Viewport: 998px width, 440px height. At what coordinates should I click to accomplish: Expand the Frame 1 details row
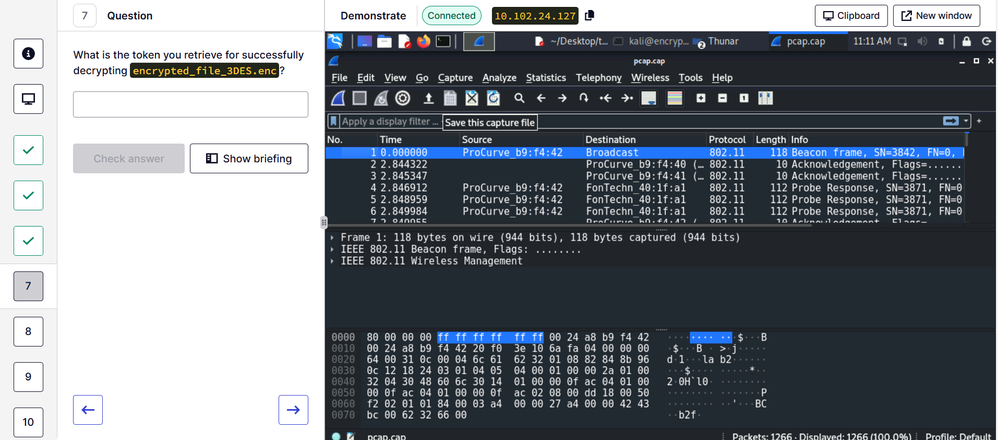pos(331,238)
